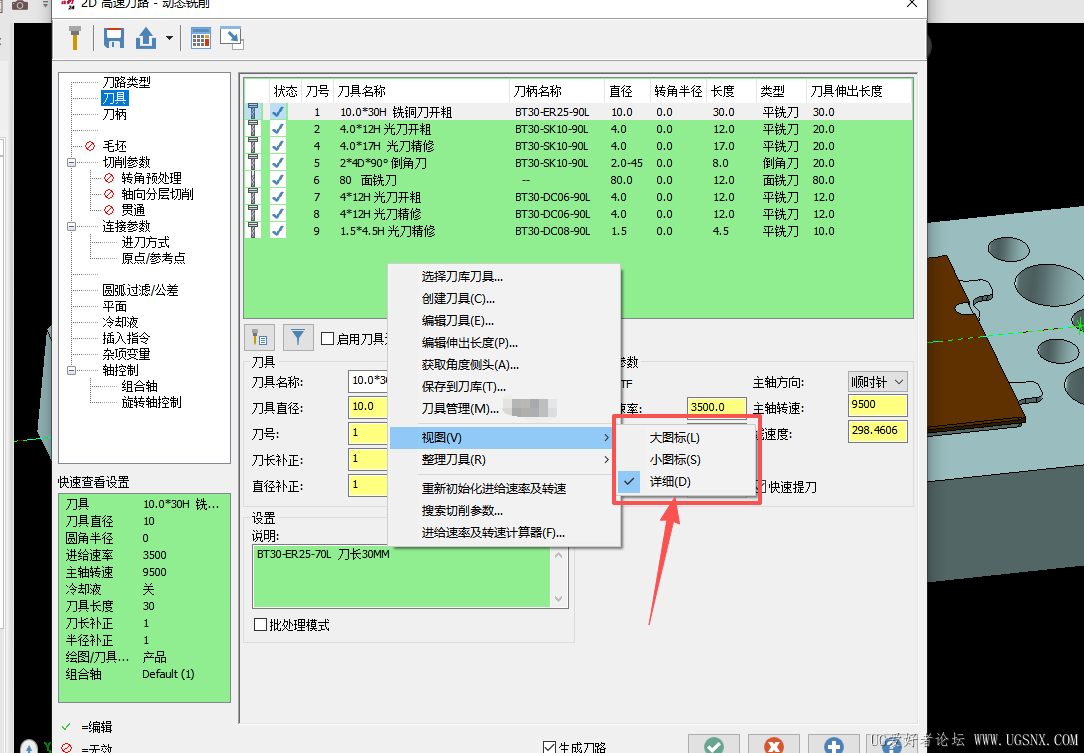Screen dimensions: 1084x753
Task: Click the blue plus info icon at the bottom
Action: [832, 746]
